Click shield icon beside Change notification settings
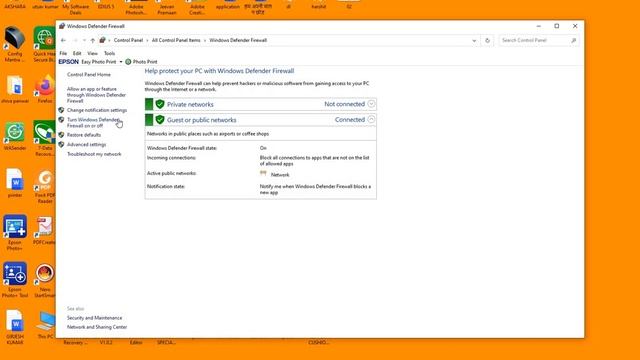 click(61, 110)
